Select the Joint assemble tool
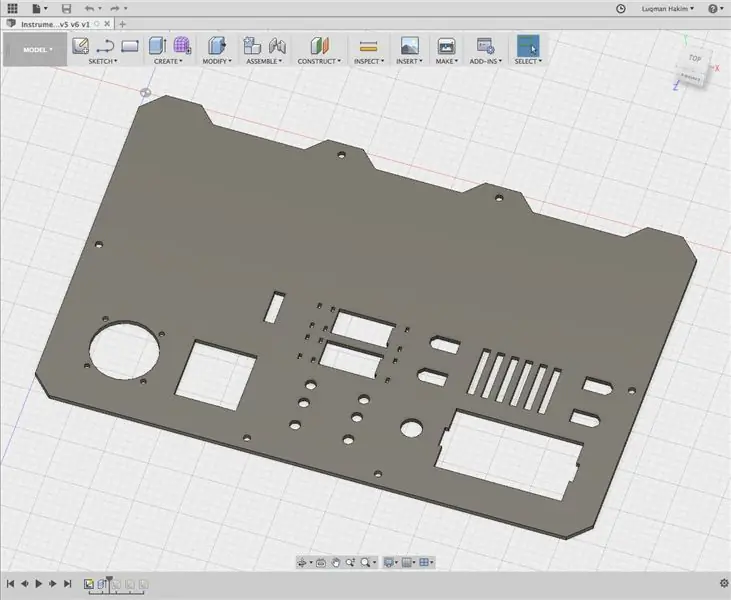The width and height of the screenshot is (731, 600). (x=277, y=46)
